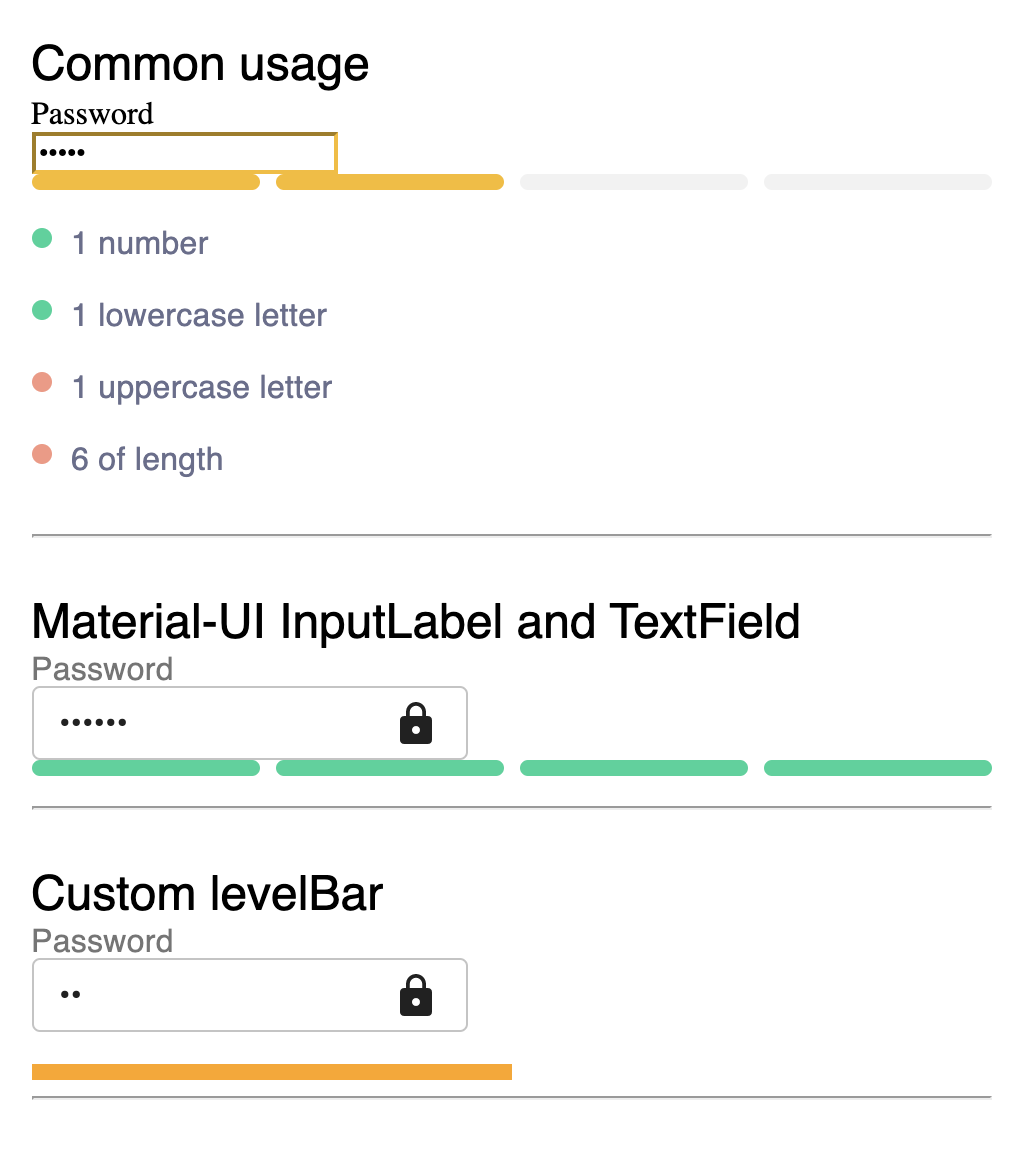Focus the Common usage password input
The width and height of the screenshot is (1036, 1156).
click(x=184, y=153)
